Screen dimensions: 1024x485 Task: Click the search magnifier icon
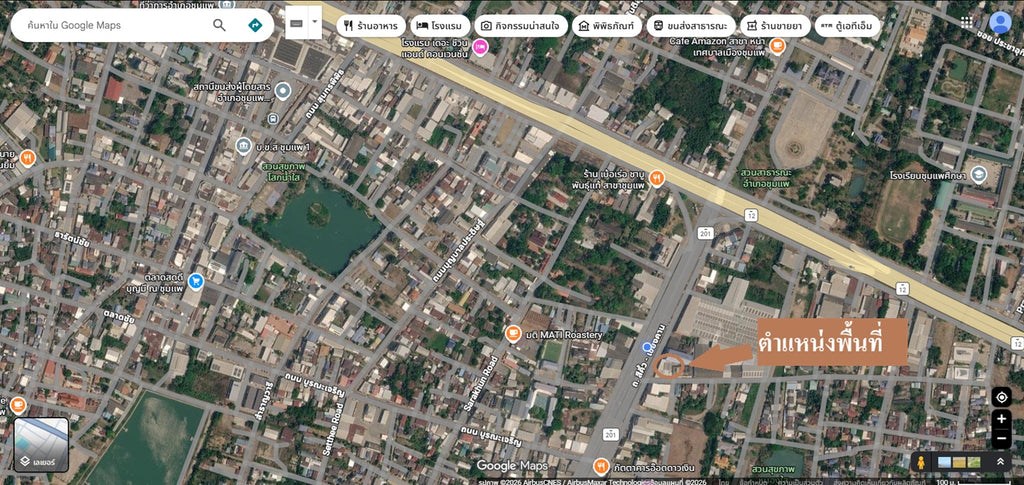point(219,25)
